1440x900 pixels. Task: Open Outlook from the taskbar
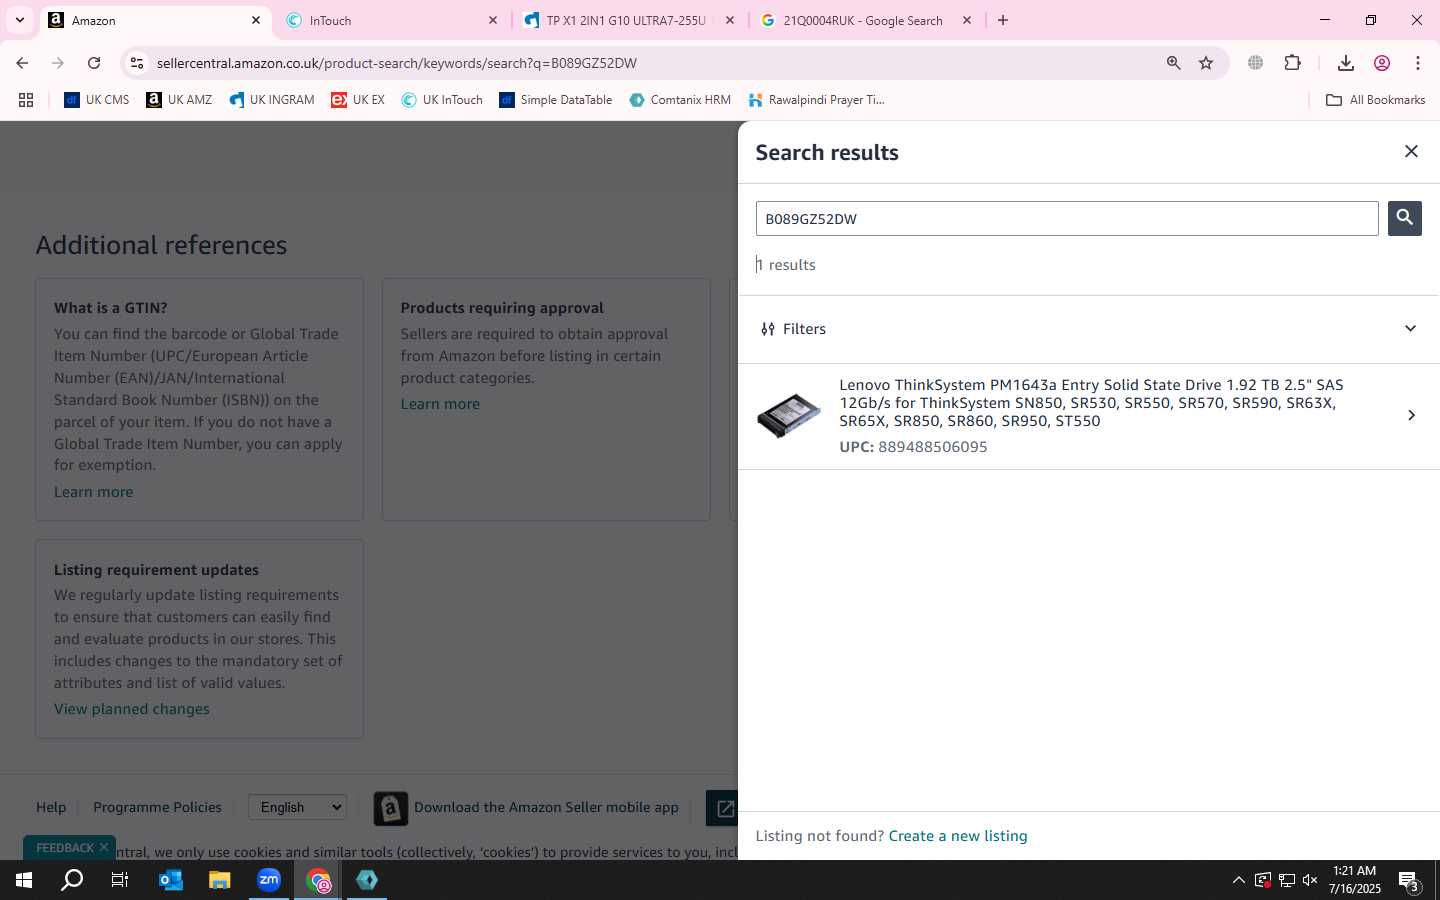pos(171,880)
